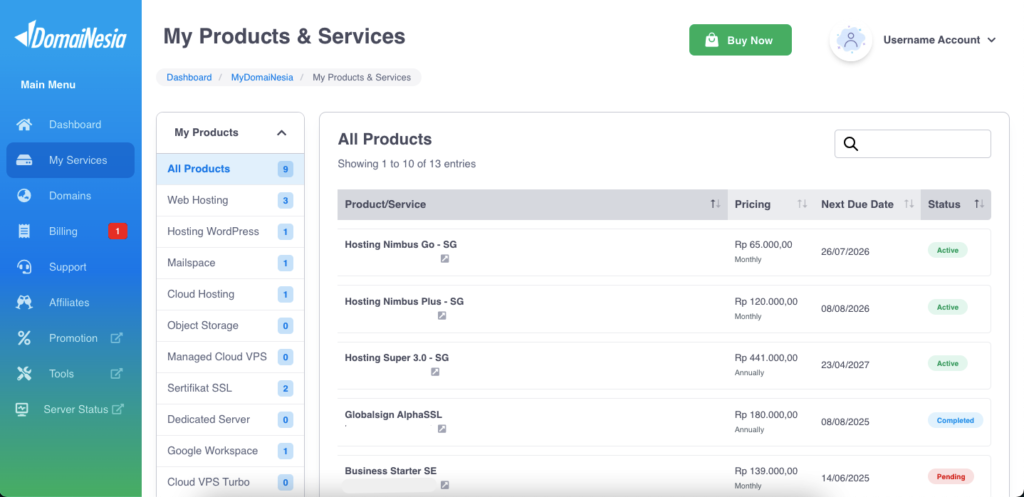Open the Username Account dropdown

939,40
